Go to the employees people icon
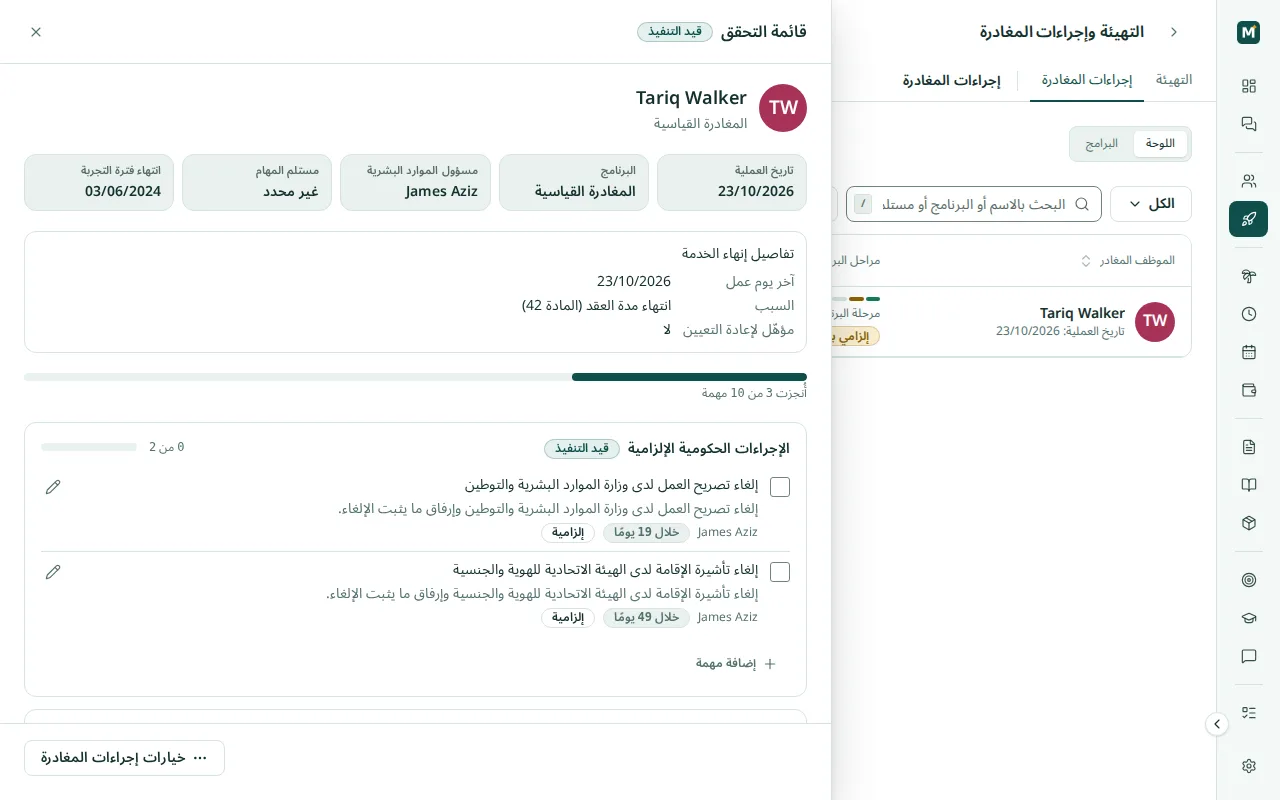Screen dimensions: 1280x800 pos(1248,181)
